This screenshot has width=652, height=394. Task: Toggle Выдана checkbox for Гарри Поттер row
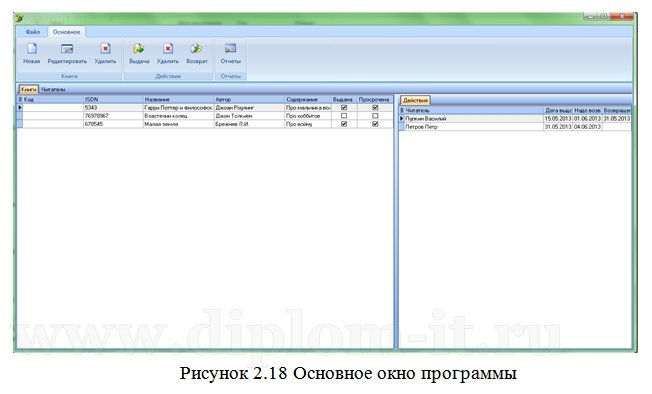pyautogui.click(x=344, y=108)
